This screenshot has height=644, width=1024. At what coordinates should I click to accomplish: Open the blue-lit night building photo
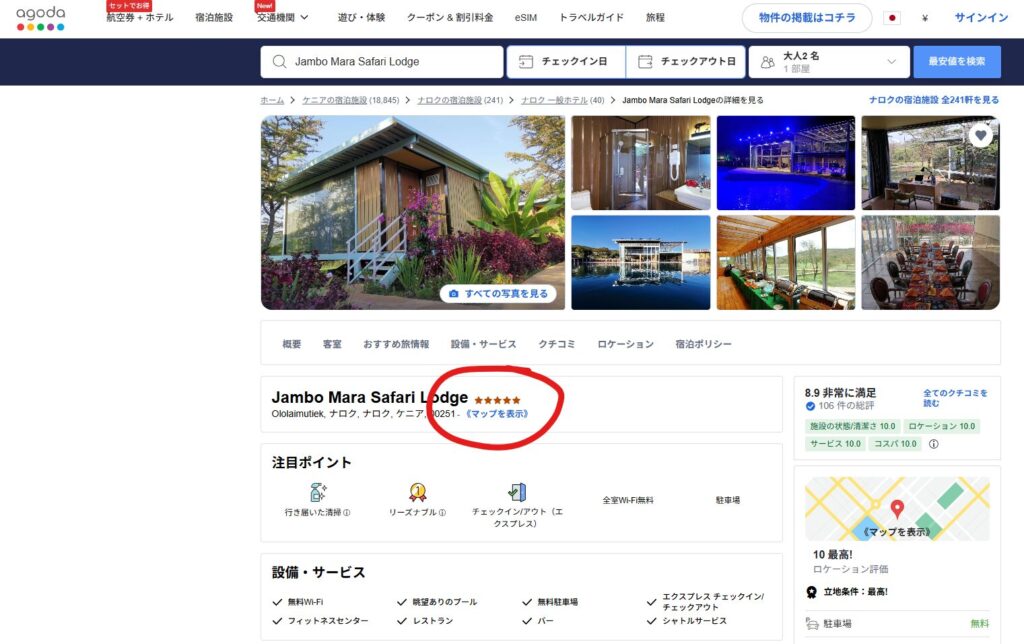point(786,163)
